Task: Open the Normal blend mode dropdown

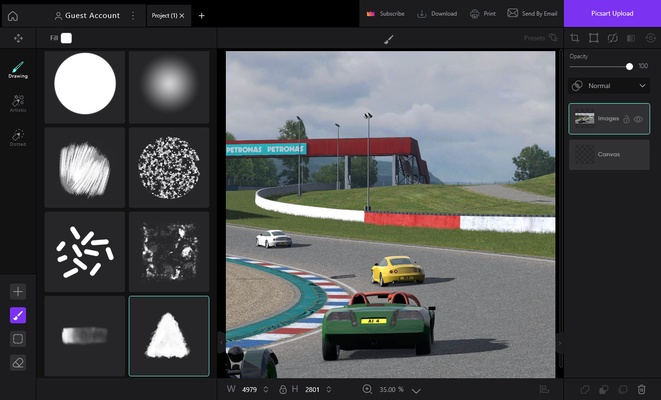Action: coord(609,86)
